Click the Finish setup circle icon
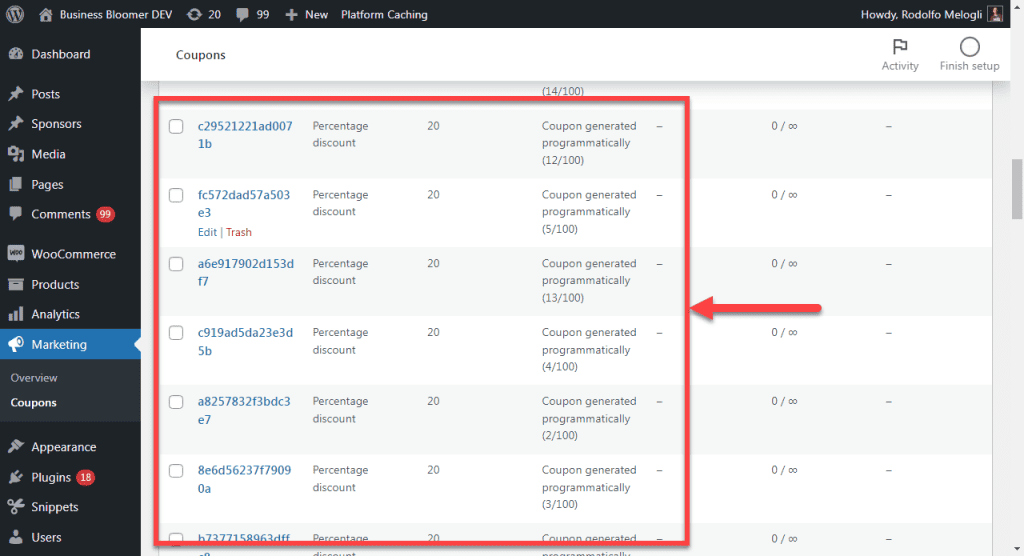1024x556 pixels. (x=969, y=47)
